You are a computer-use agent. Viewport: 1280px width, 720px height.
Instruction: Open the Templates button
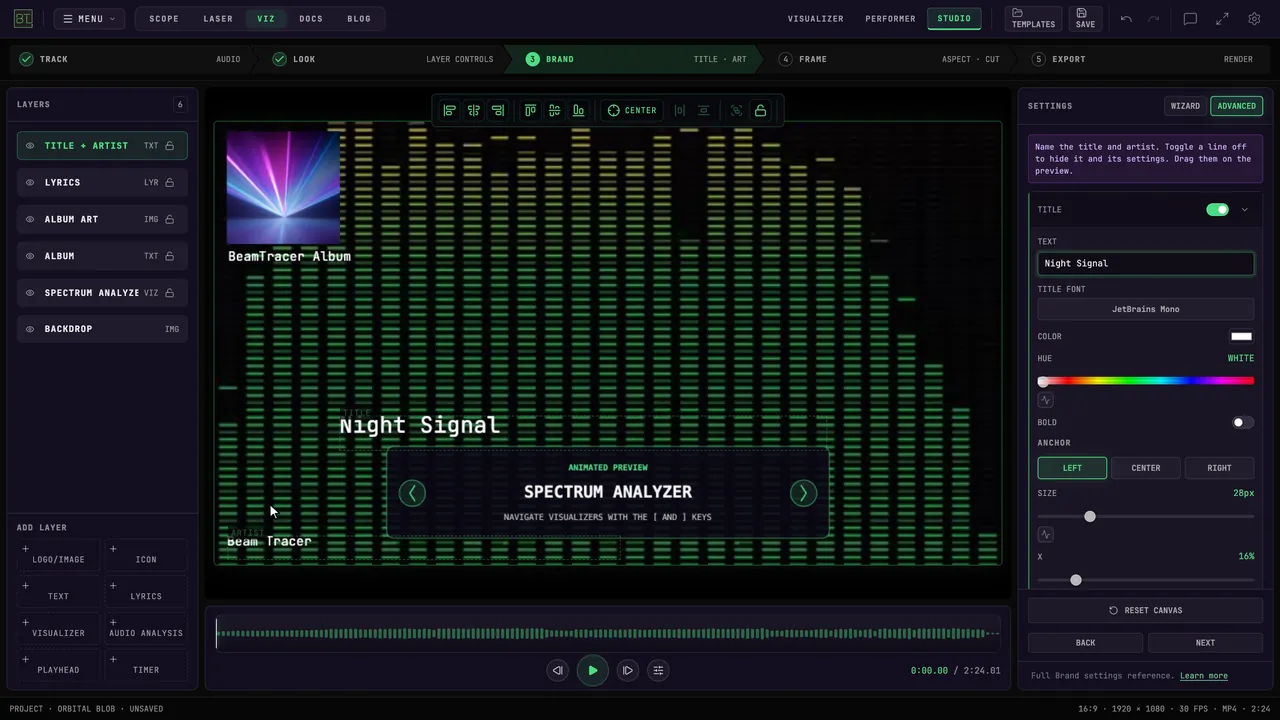click(x=1033, y=19)
